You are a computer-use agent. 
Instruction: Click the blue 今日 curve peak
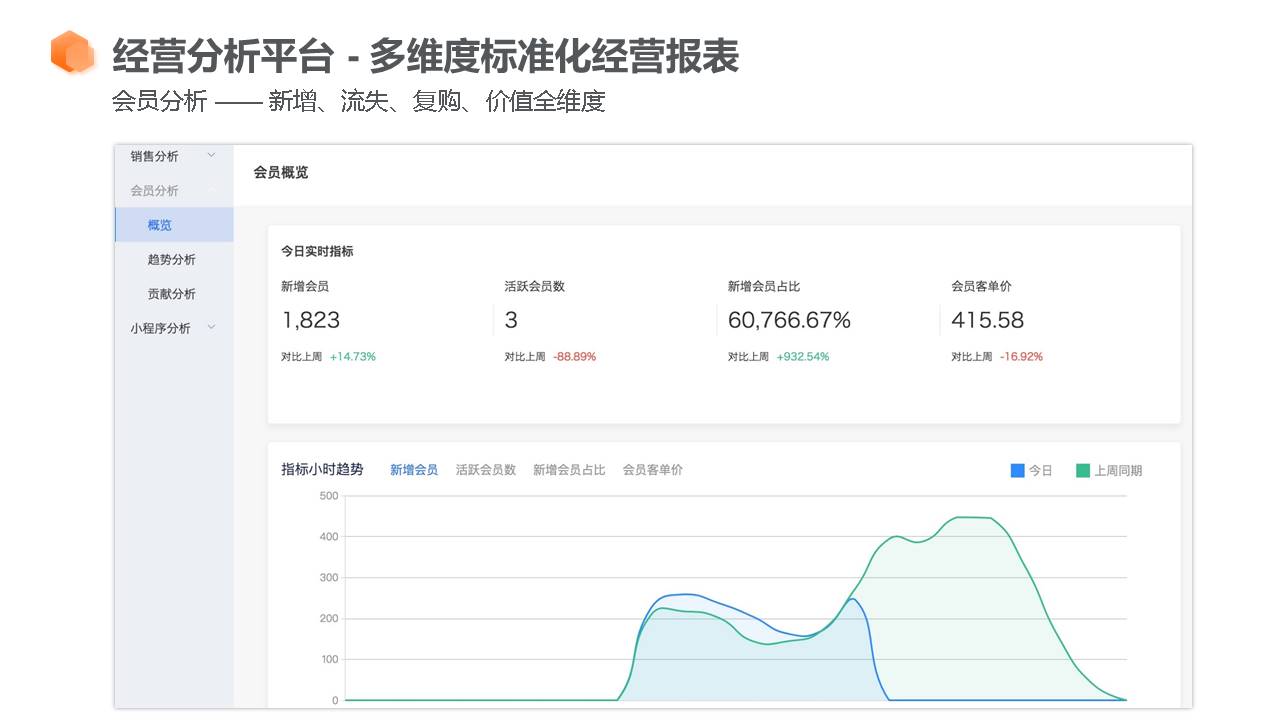click(682, 594)
